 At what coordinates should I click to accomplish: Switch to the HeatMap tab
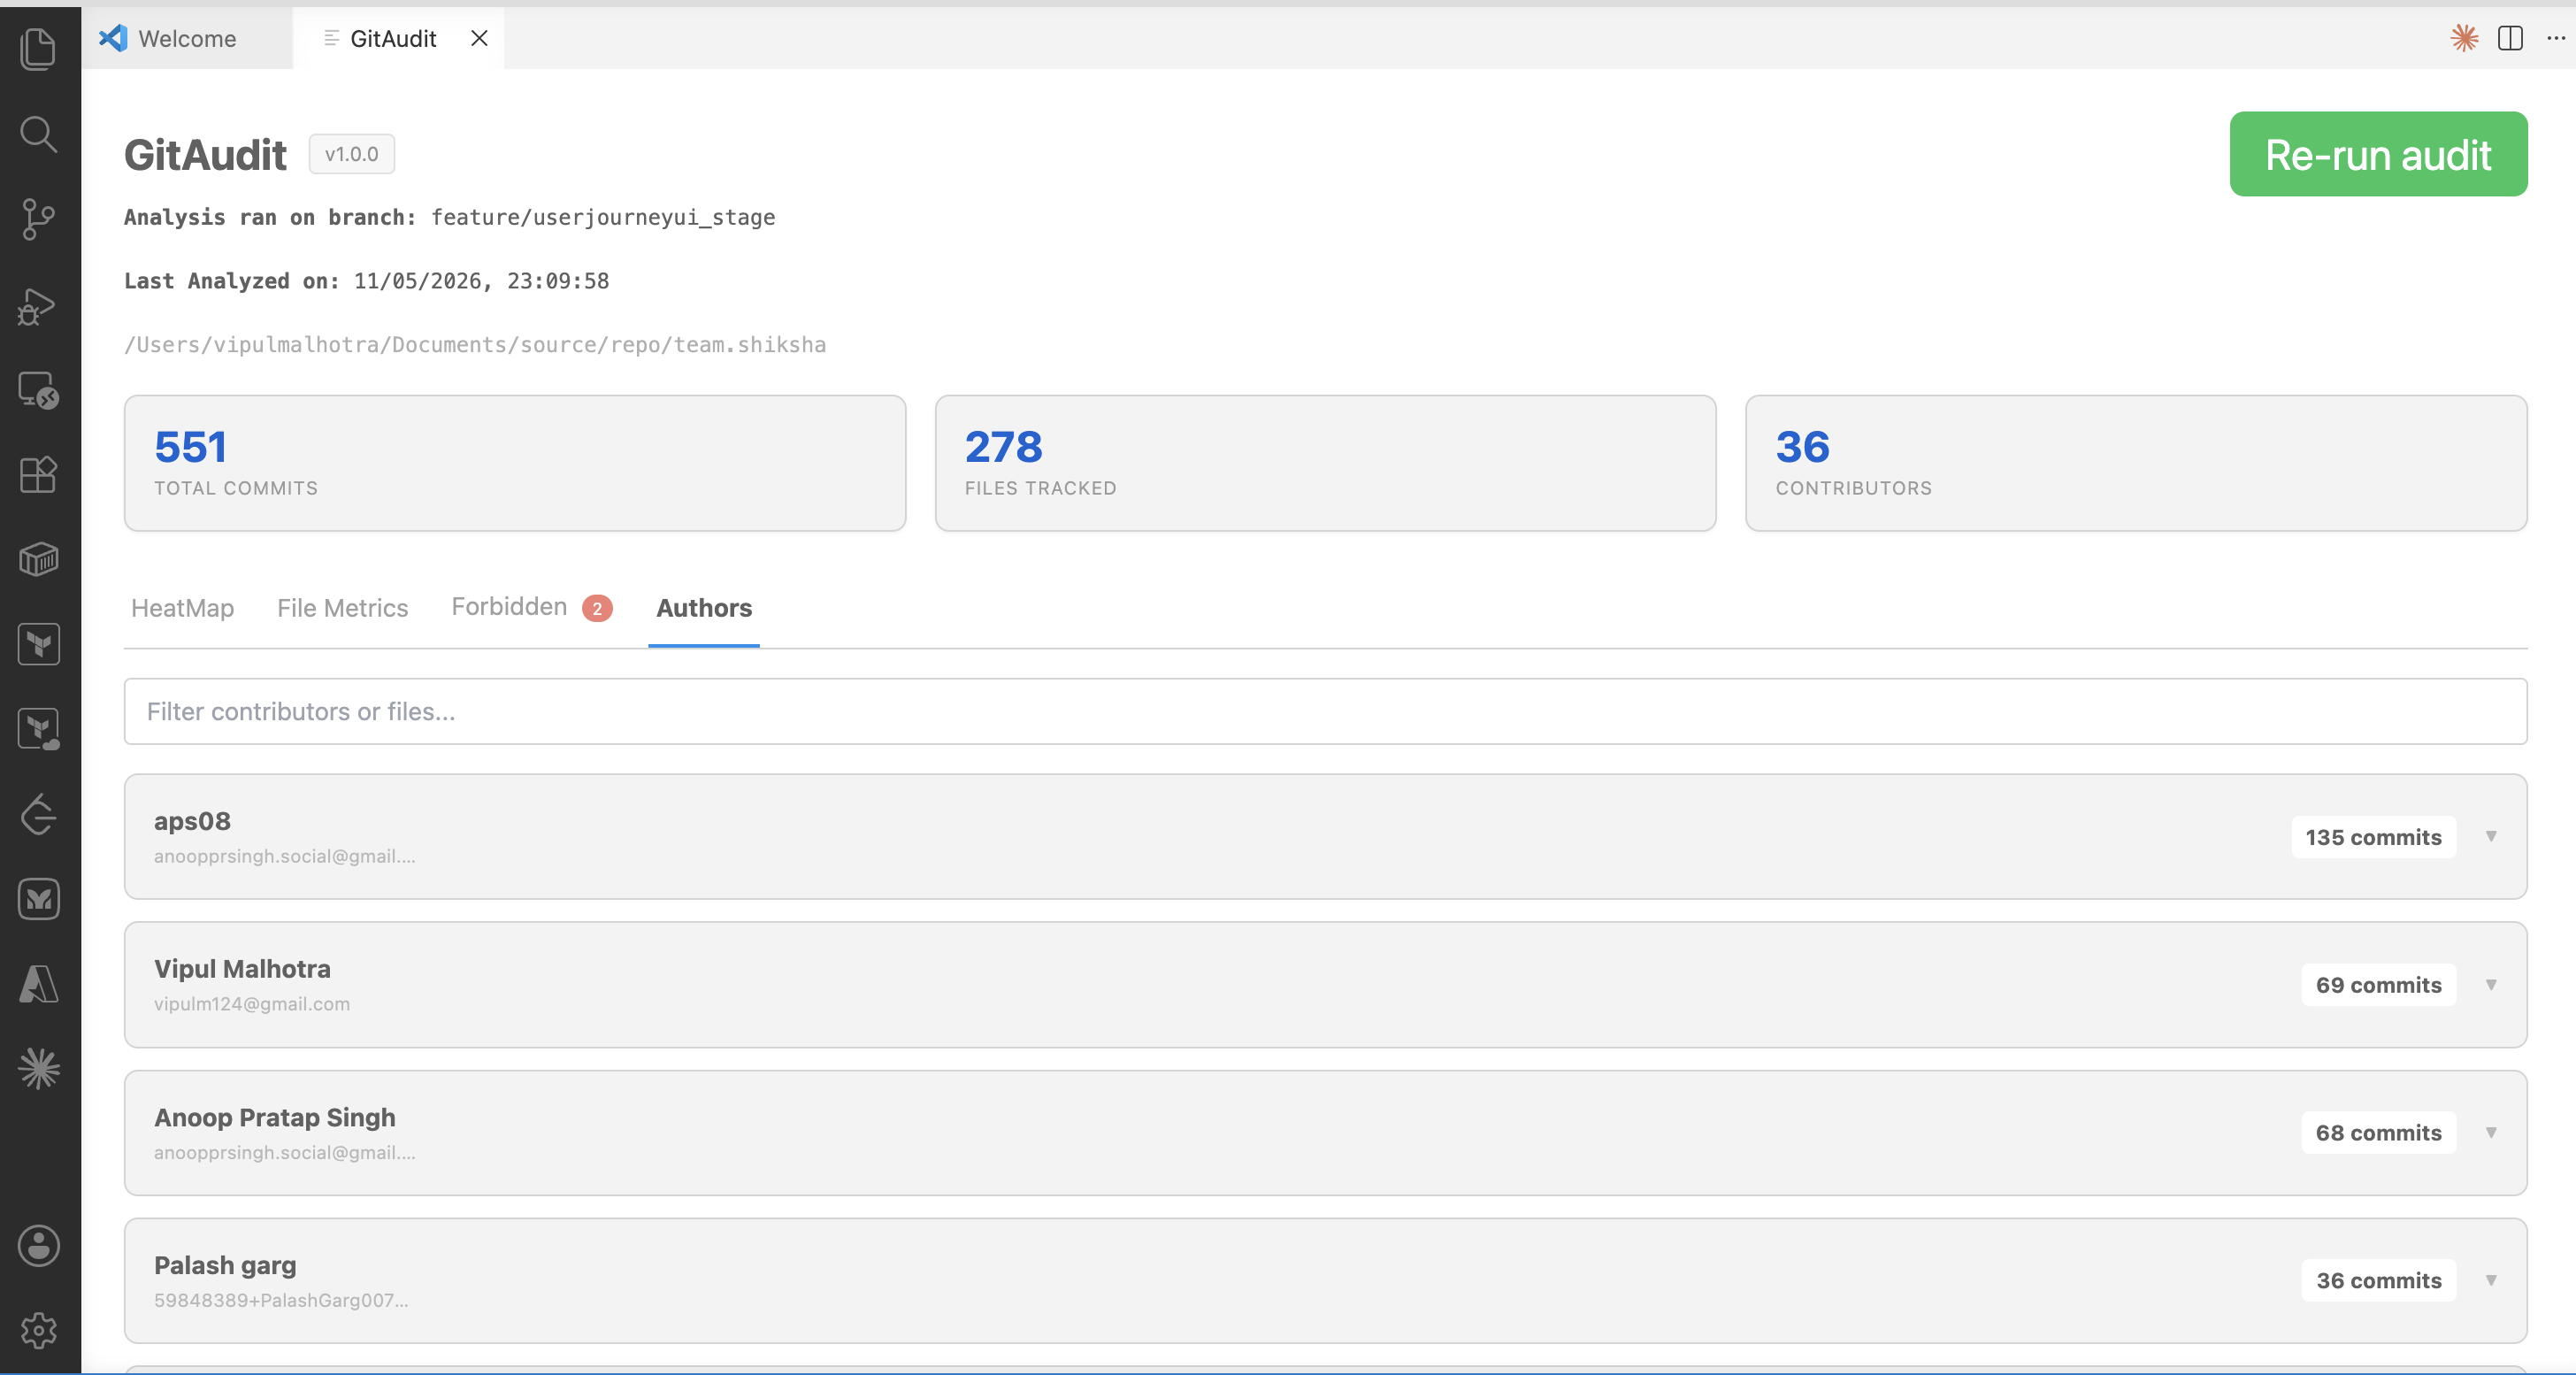(x=182, y=608)
